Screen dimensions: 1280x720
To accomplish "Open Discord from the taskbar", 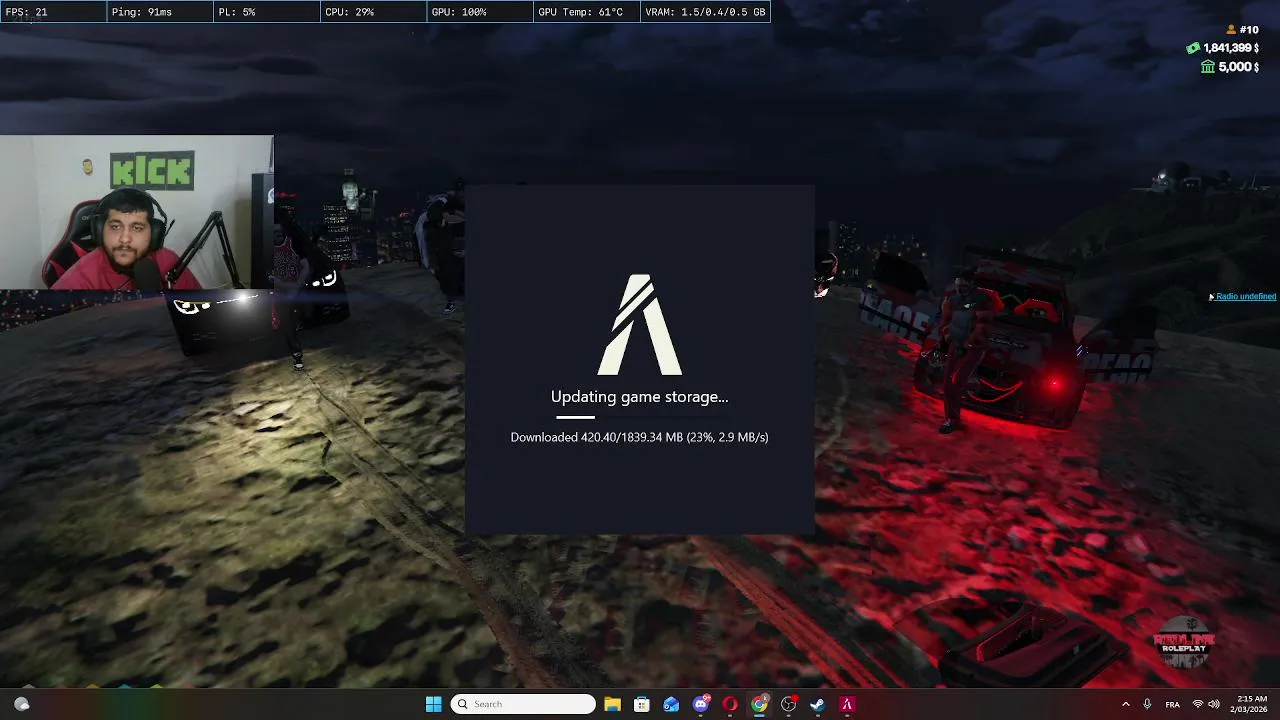I will [x=701, y=704].
